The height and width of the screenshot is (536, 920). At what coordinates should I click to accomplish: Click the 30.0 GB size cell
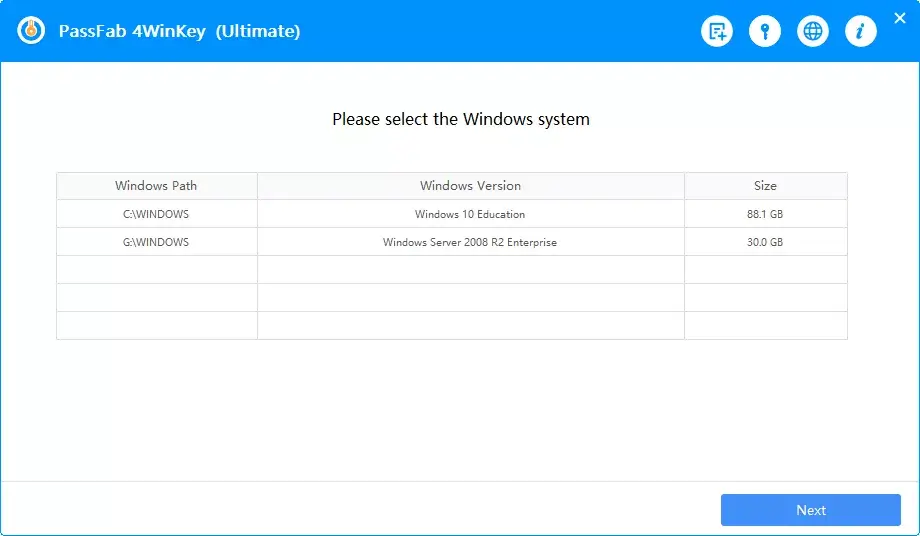click(765, 242)
